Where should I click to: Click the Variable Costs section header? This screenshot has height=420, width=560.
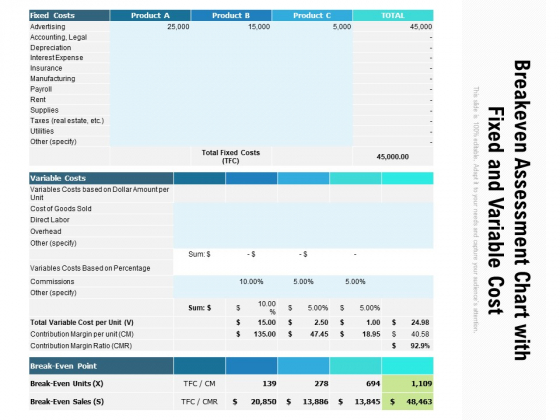[x=101, y=178]
